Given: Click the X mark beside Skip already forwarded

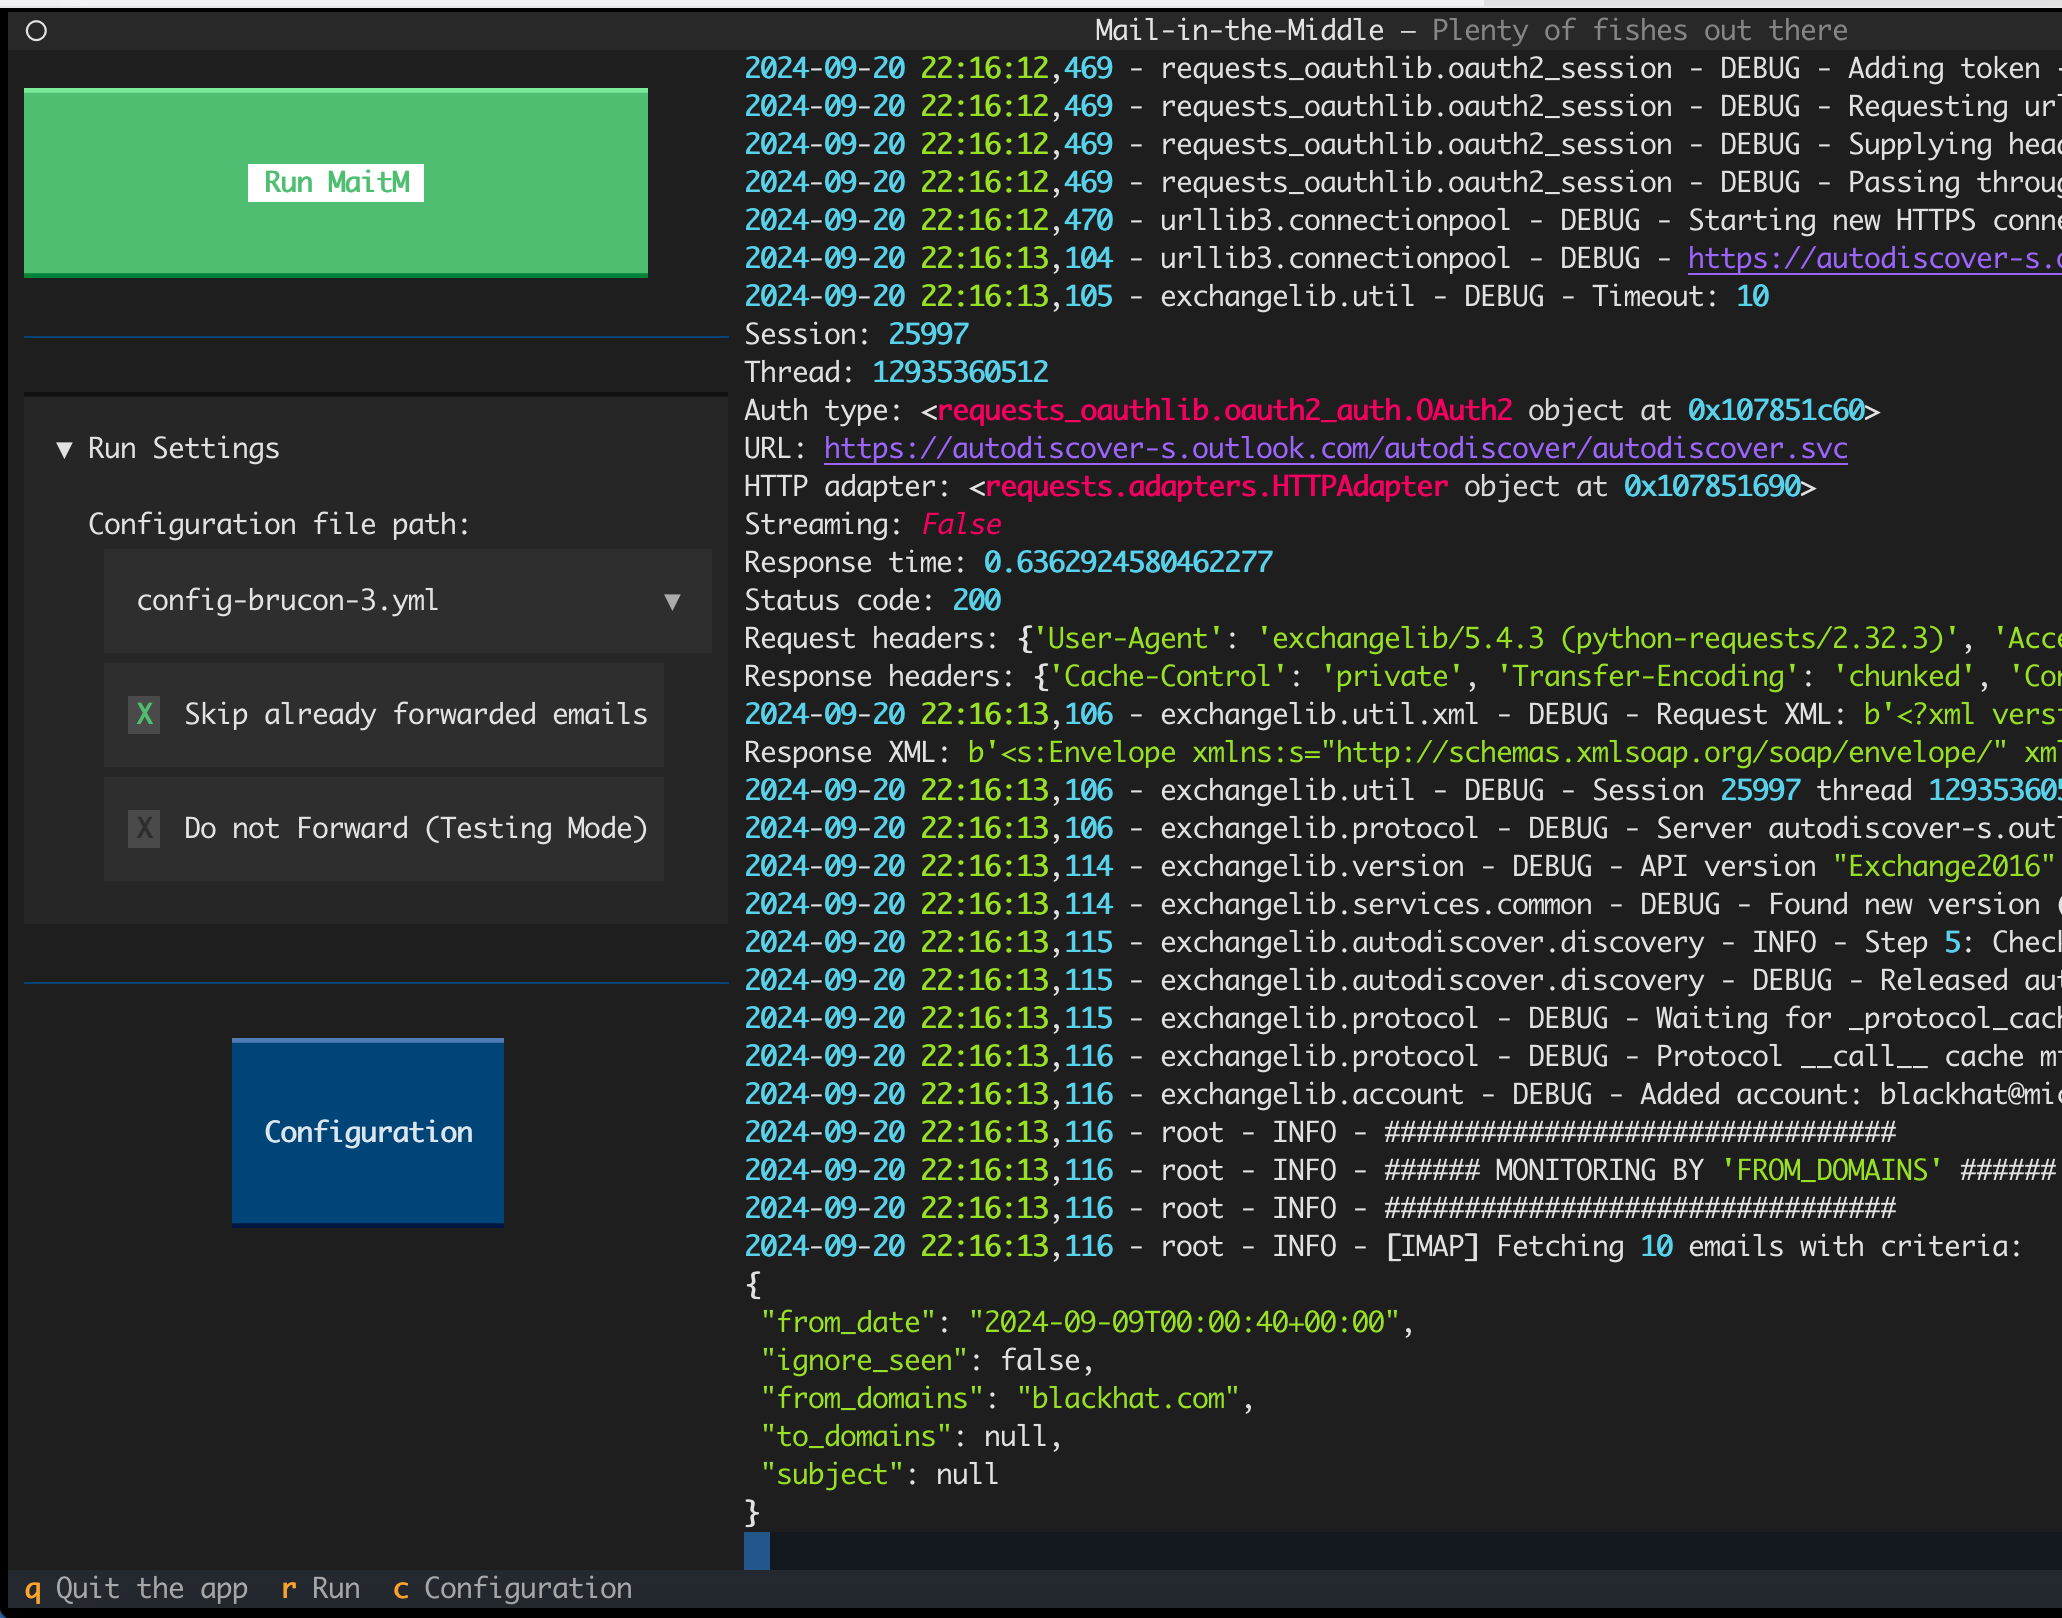Looking at the screenshot, I should coord(145,714).
